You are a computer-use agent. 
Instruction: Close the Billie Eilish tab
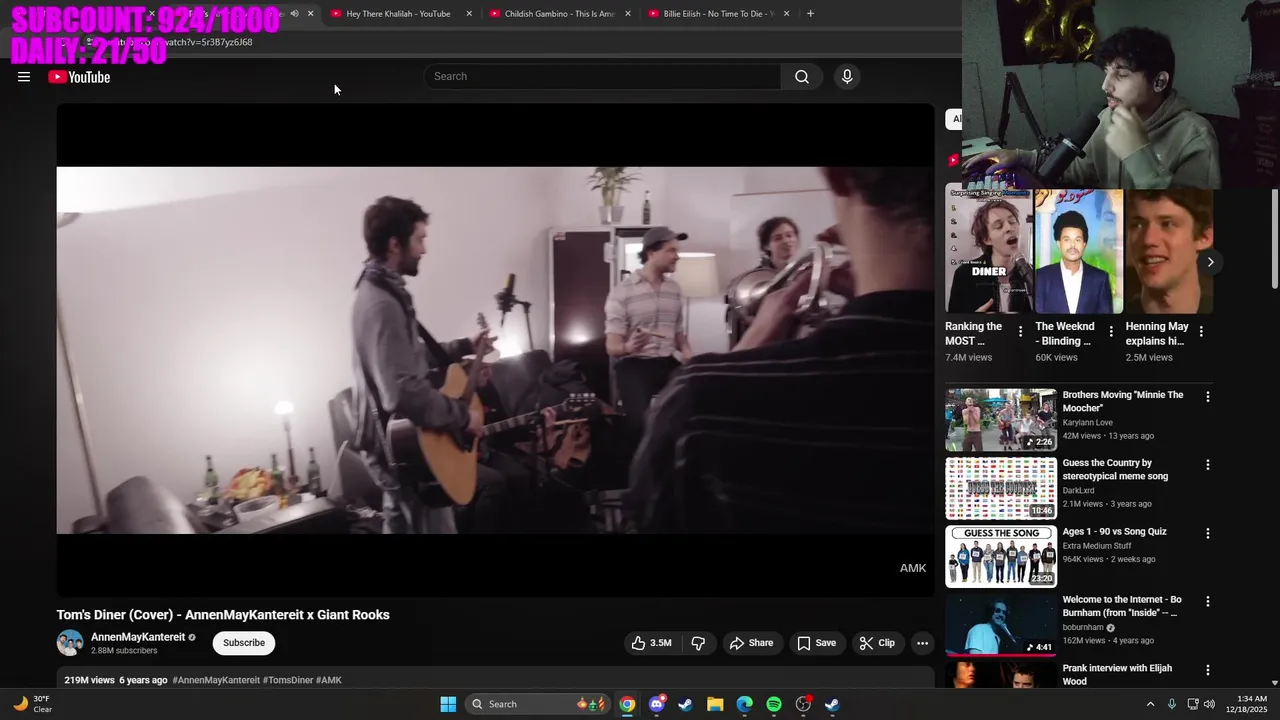pyautogui.click(x=786, y=14)
